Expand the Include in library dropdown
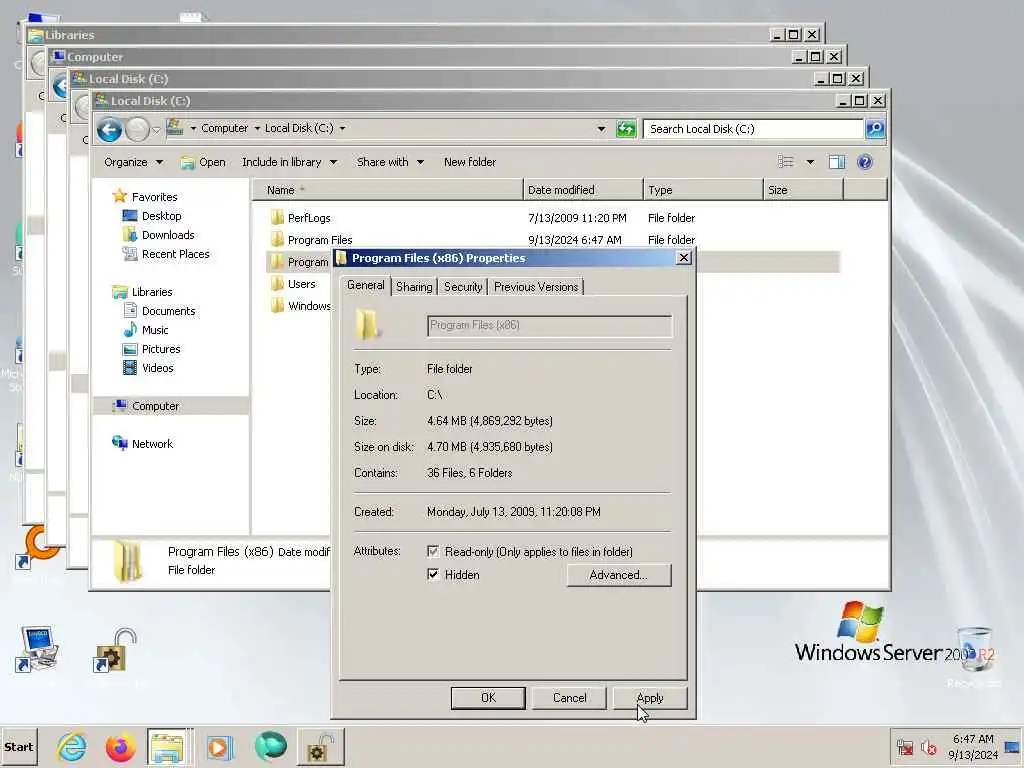The height and width of the screenshot is (768, 1024). point(289,162)
